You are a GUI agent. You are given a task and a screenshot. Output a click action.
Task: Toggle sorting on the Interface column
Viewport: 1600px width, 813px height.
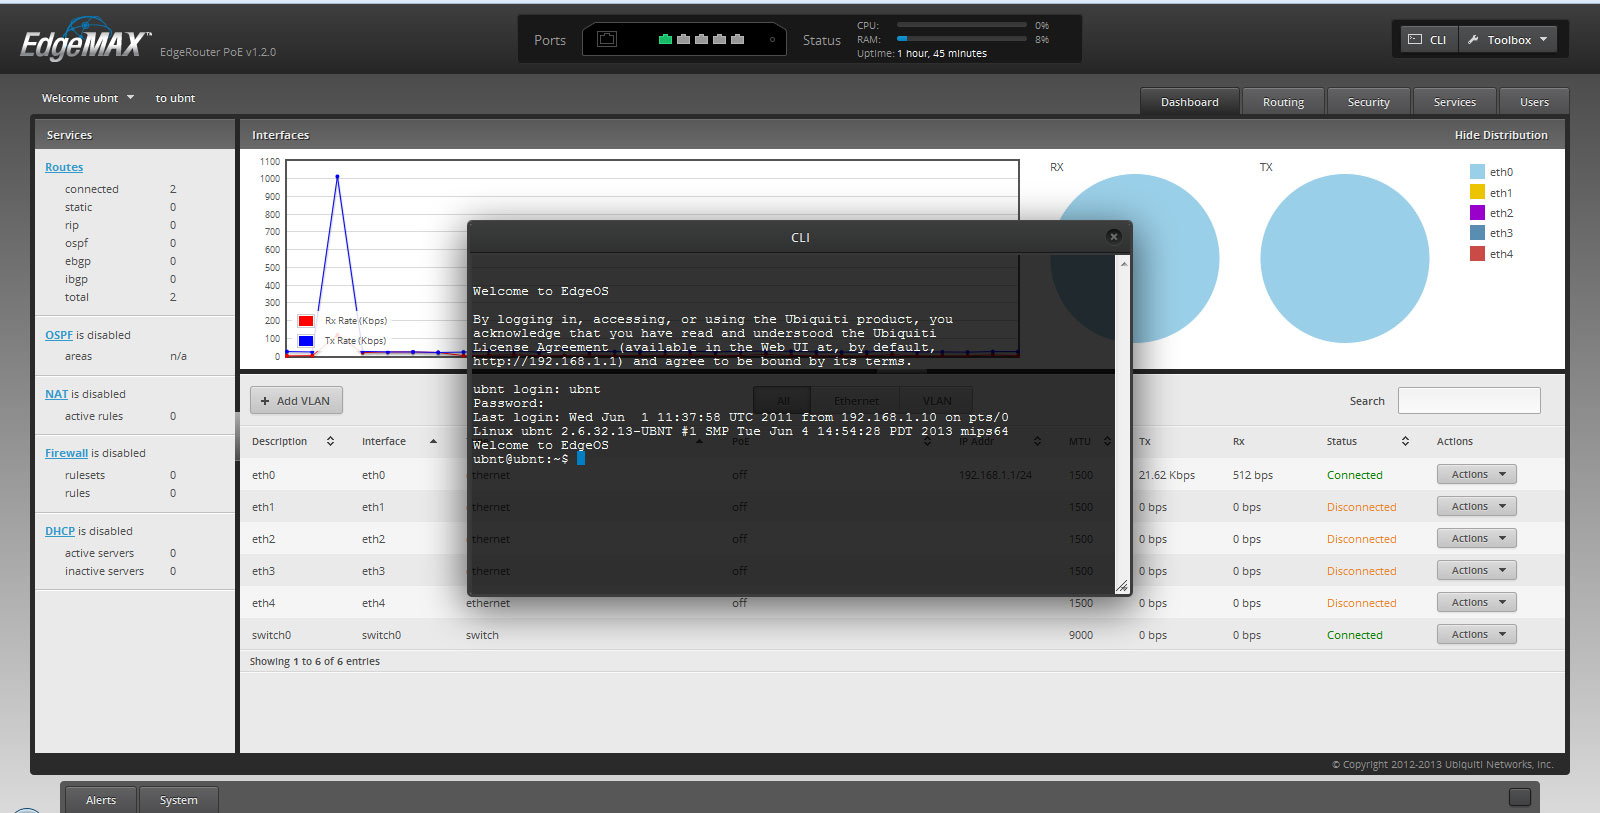[x=433, y=441]
